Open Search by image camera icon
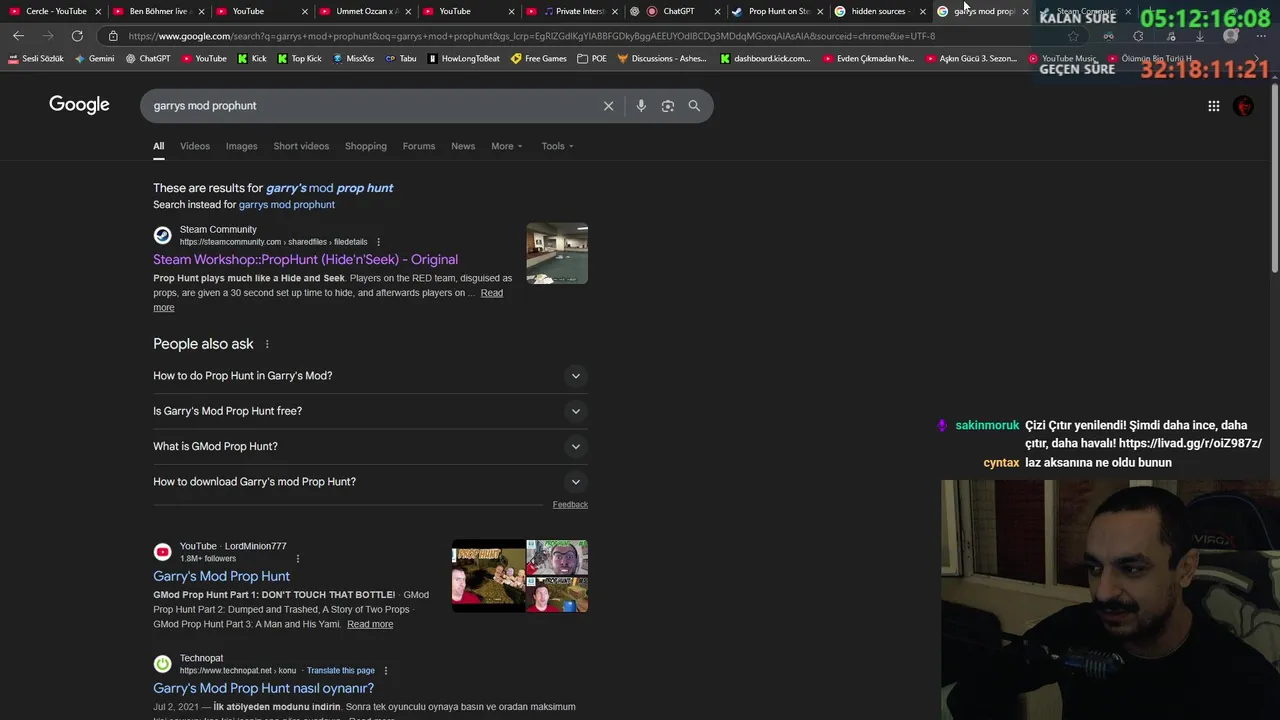 click(x=668, y=106)
